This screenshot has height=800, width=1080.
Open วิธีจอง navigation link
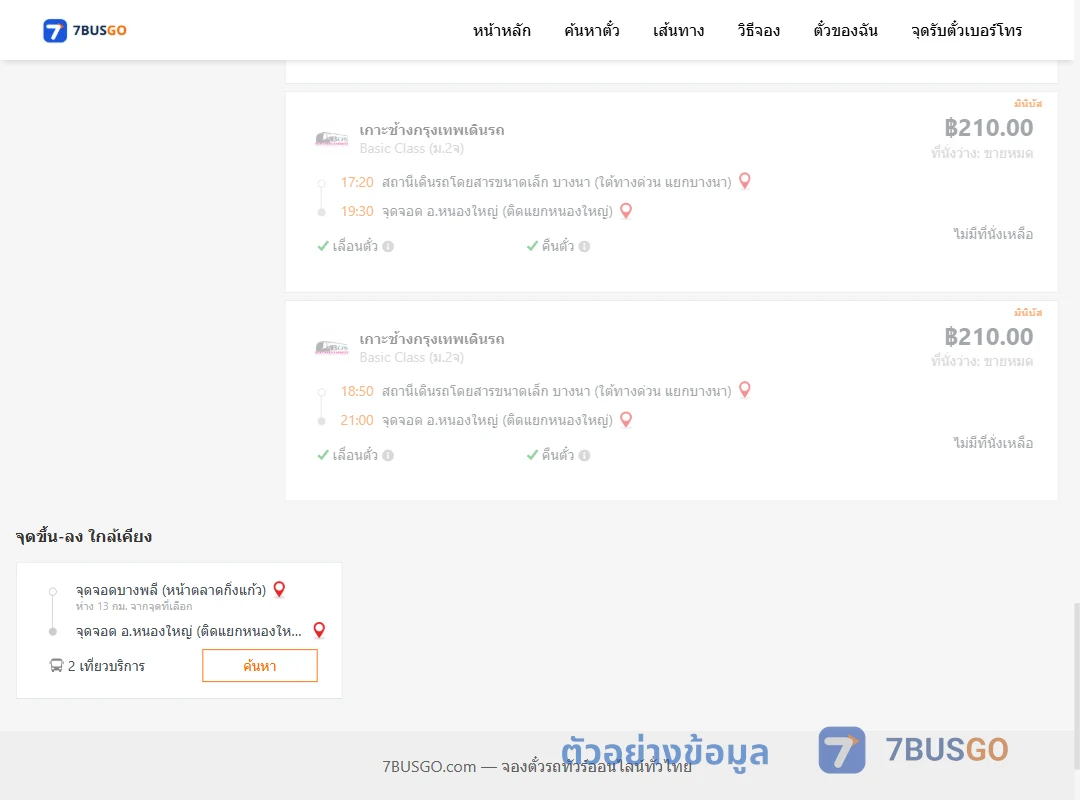(758, 30)
